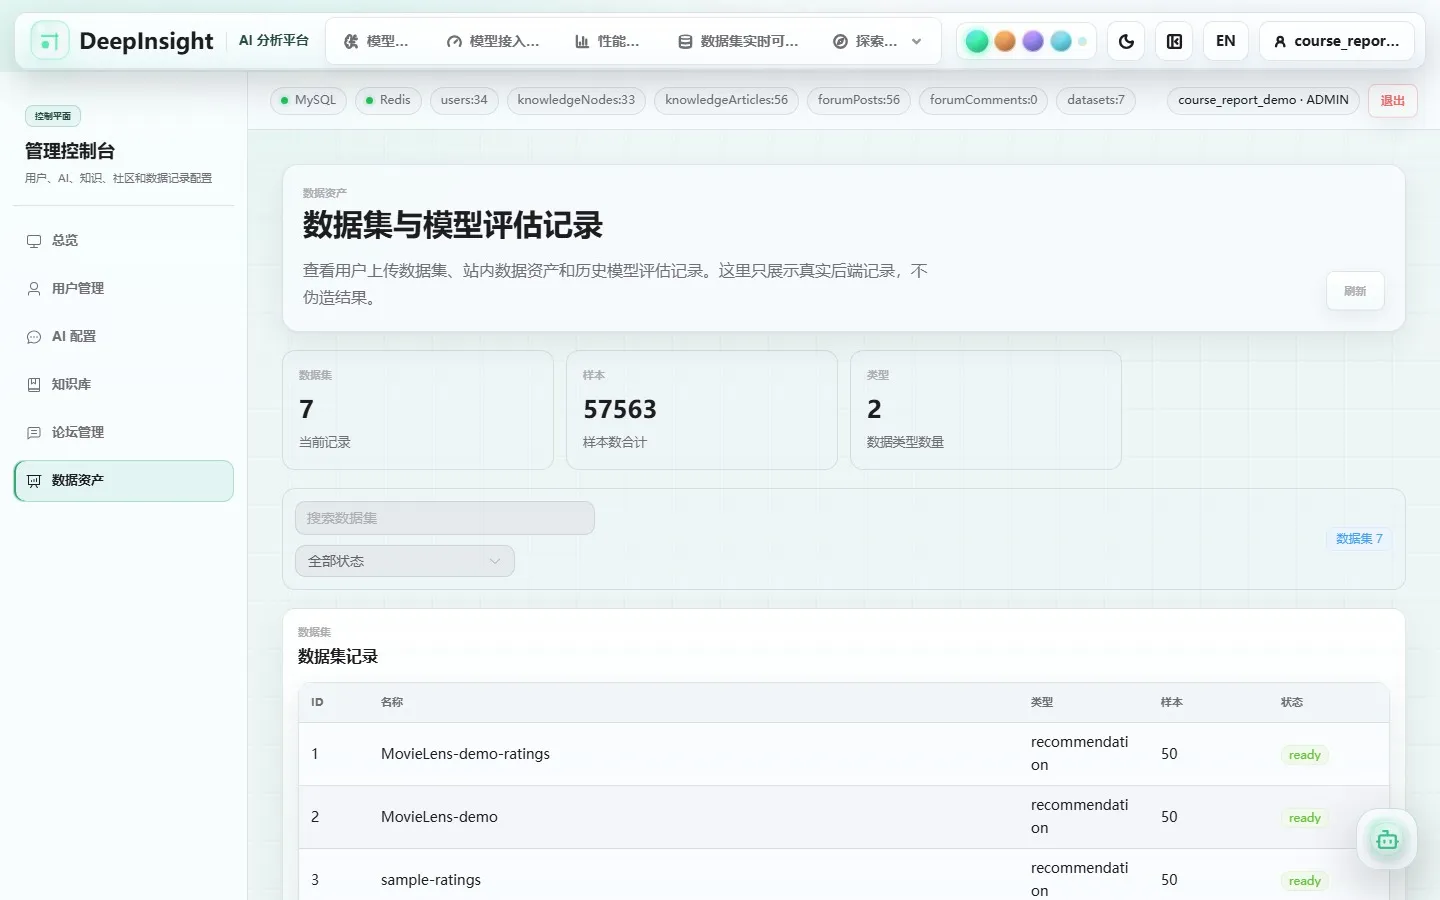Click the 名称 column header
1440x900 pixels.
point(392,702)
